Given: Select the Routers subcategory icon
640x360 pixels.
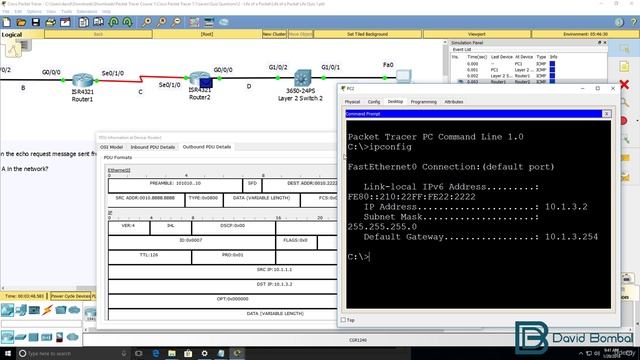Looking at the screenshot, I should pos(7,337).
